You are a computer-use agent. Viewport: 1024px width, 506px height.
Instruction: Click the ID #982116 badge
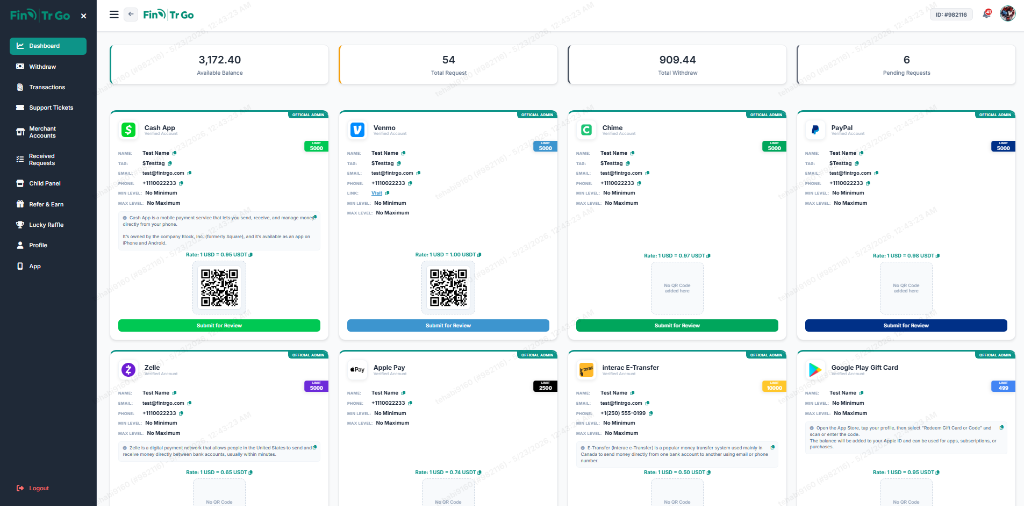952,14
